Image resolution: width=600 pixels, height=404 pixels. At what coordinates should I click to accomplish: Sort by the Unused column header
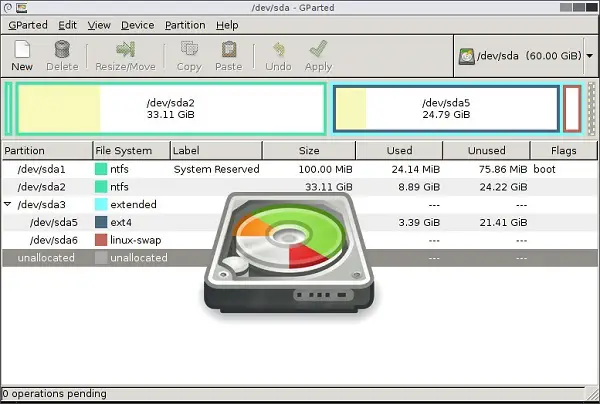[x=487, y=150]
